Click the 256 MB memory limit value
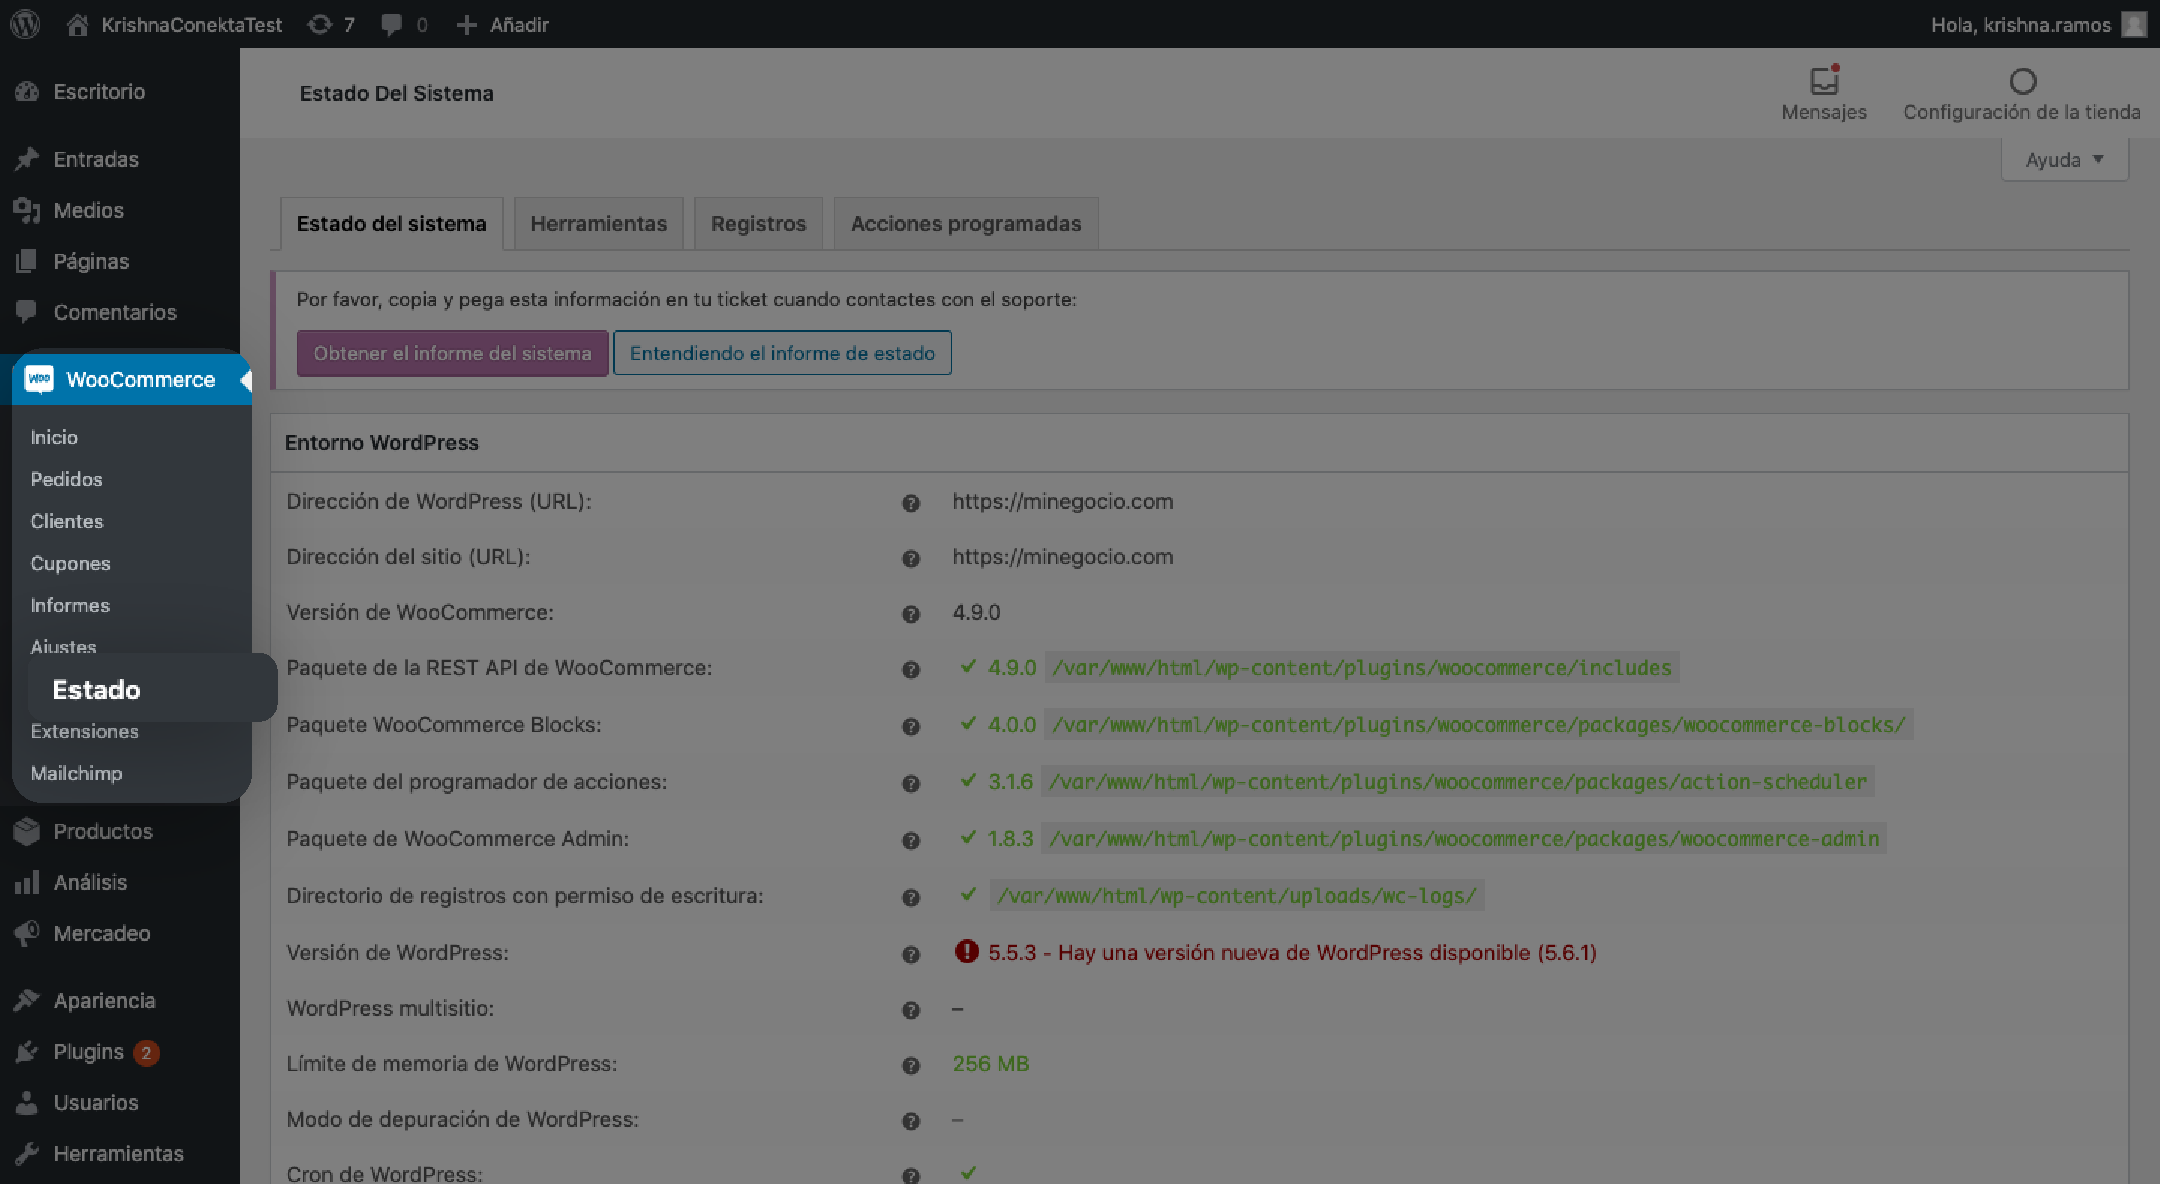2160x1184 pixels. [990, 1063]
